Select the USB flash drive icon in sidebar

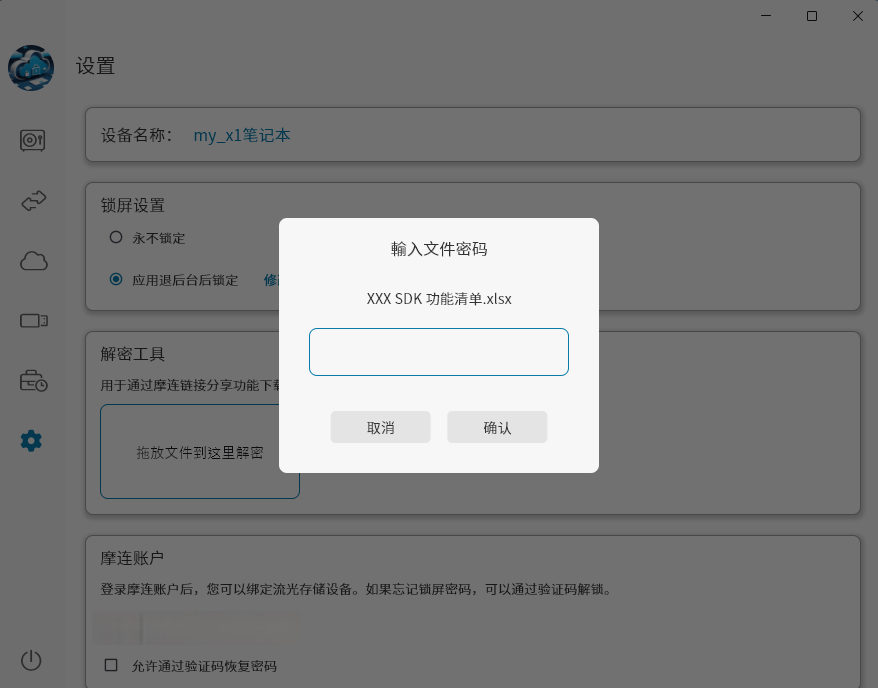(31, 320)
